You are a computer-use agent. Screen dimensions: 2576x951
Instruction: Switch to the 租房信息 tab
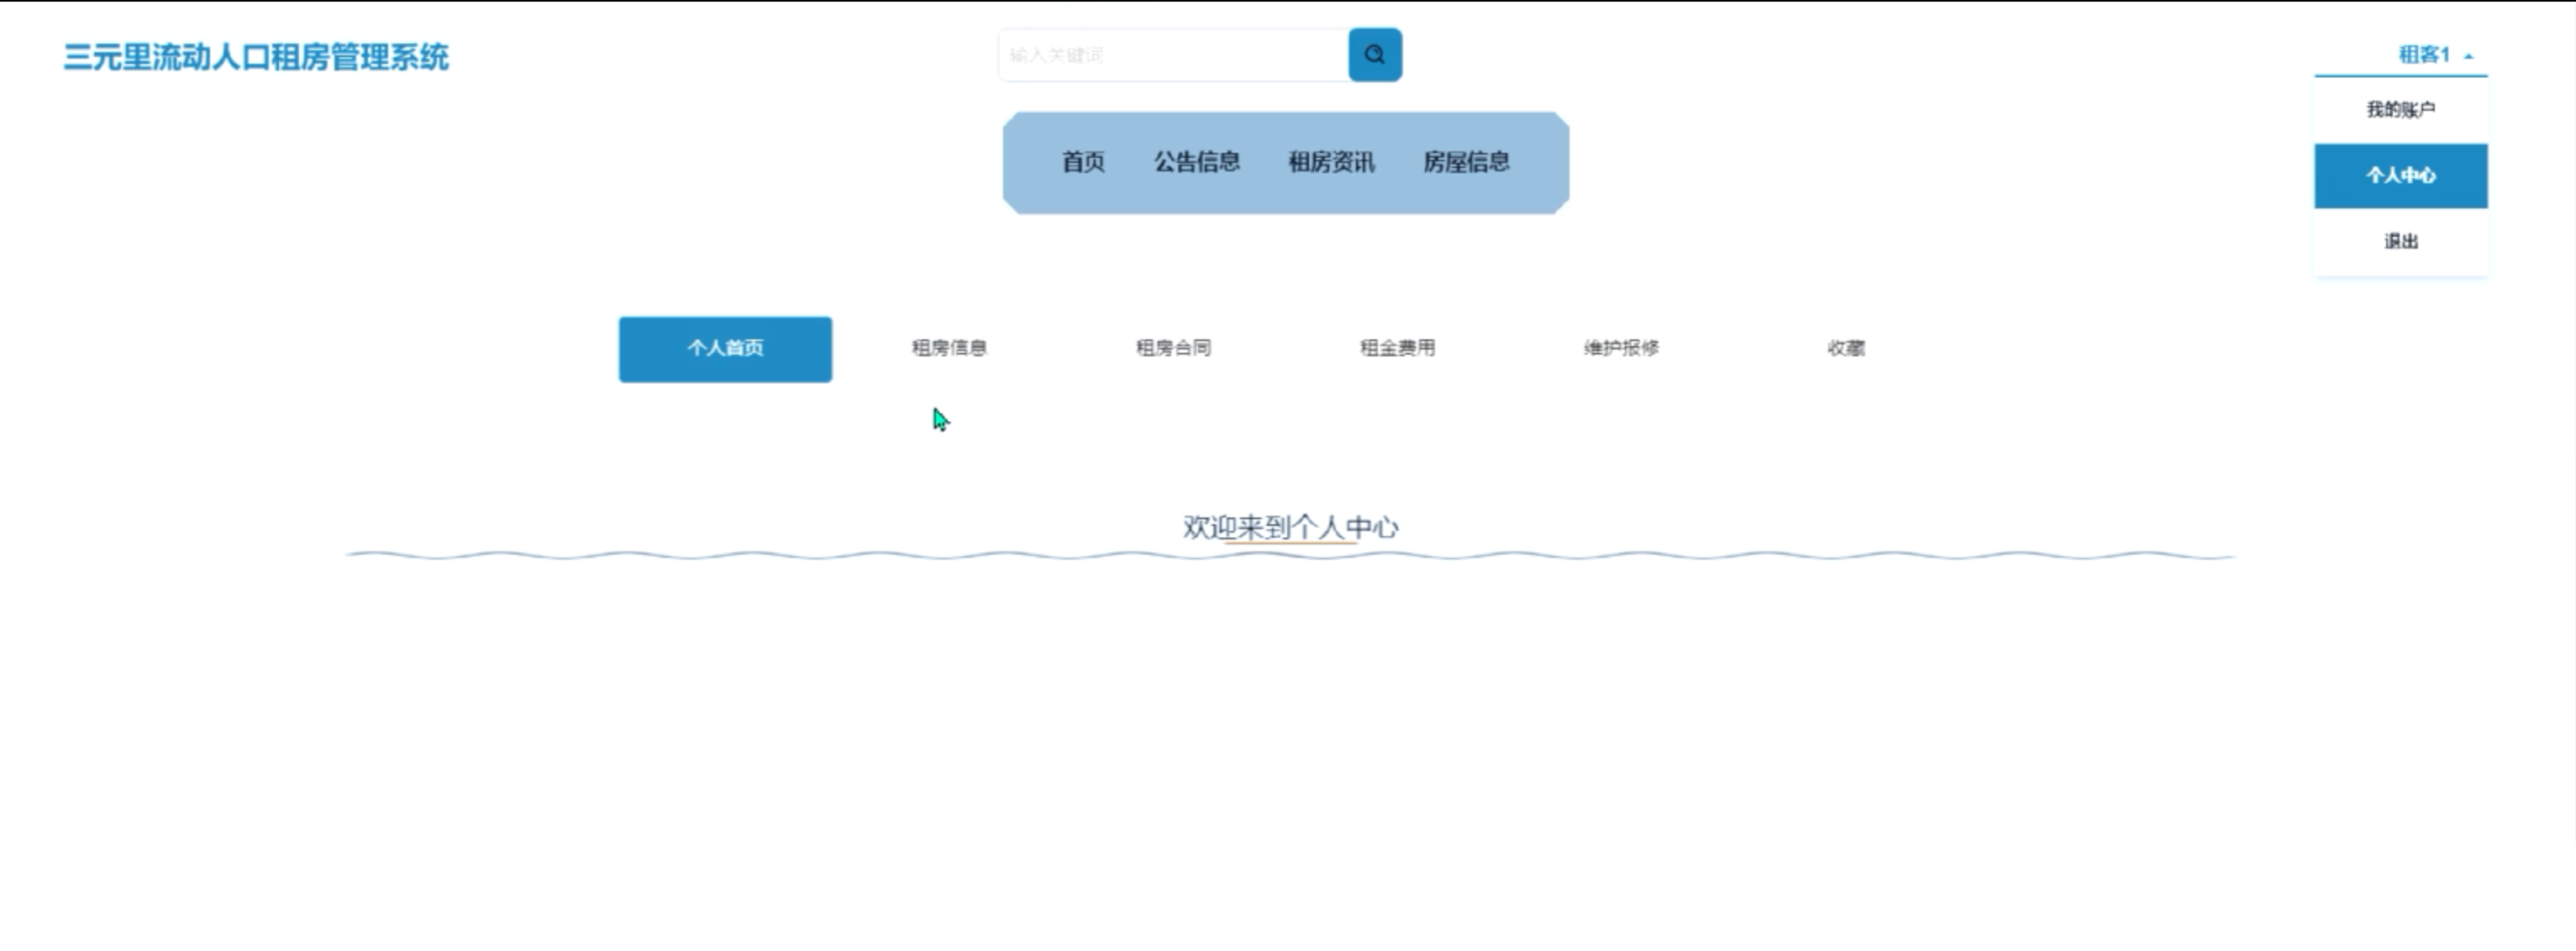949,348
